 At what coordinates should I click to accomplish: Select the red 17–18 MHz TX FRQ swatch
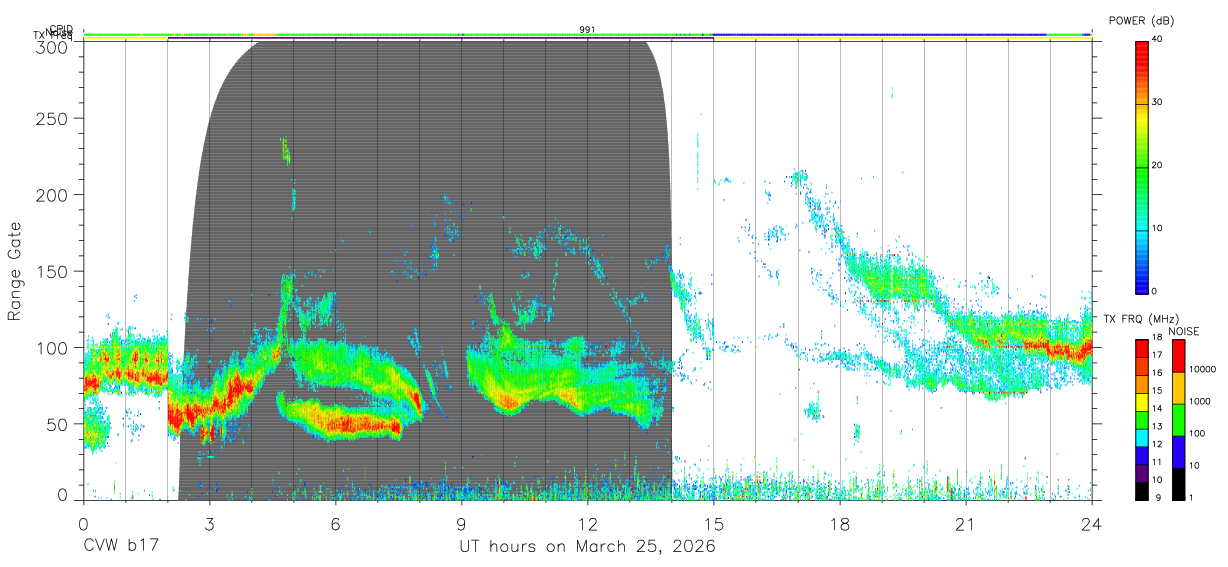coord(1141,348)
